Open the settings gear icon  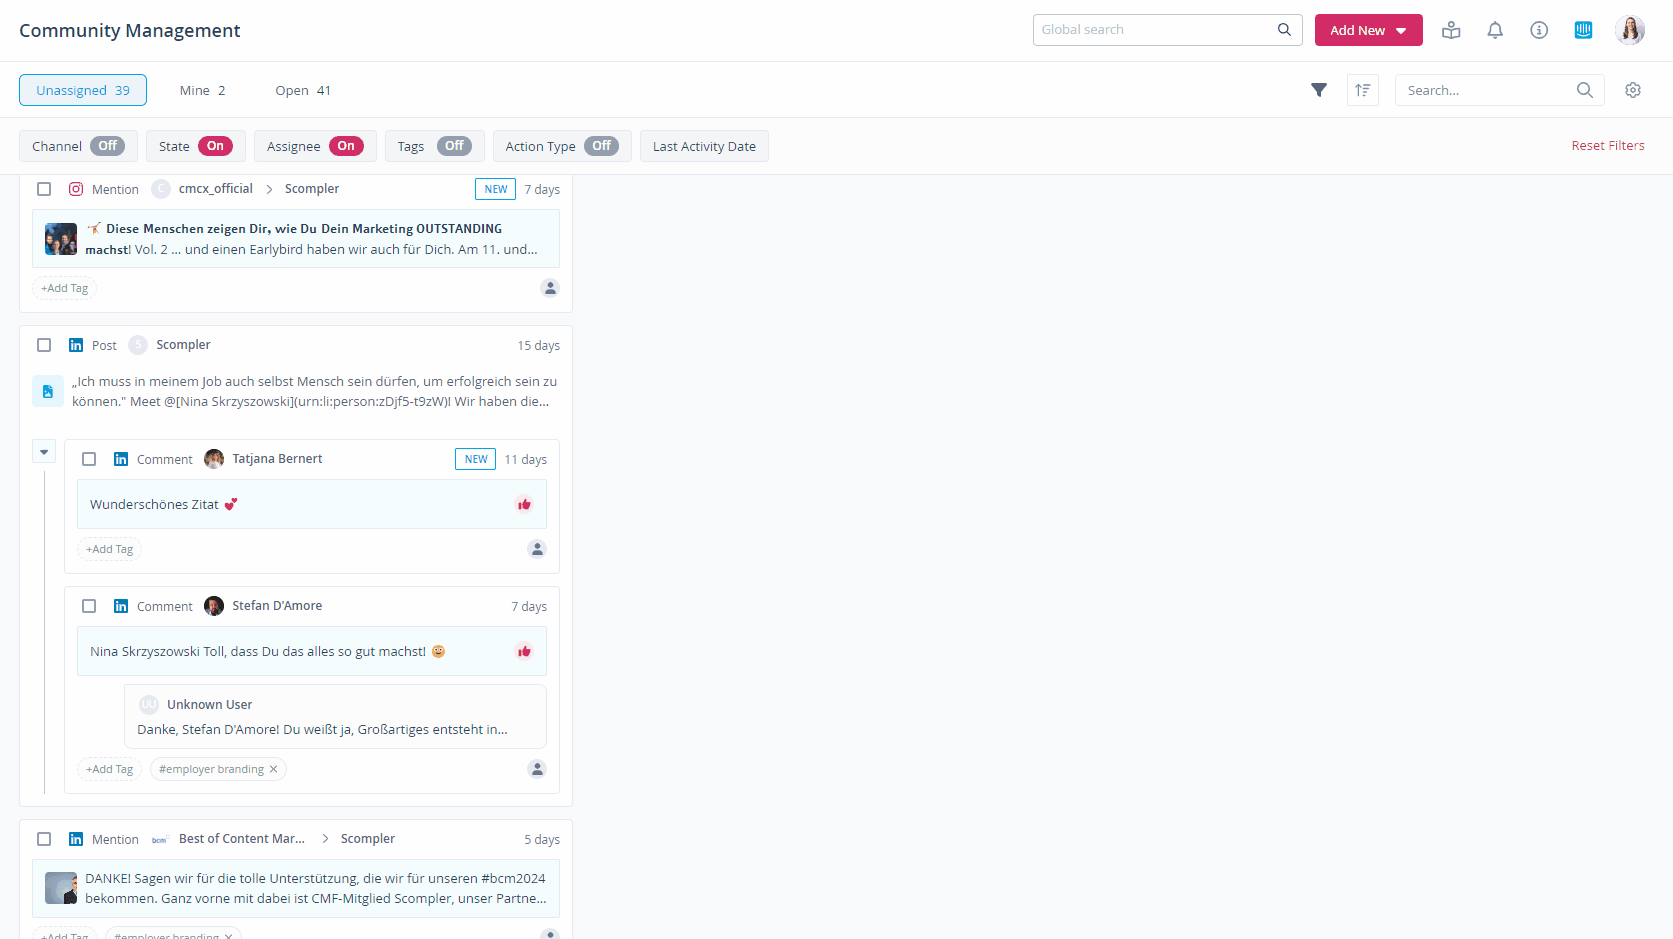tap(1633, 90)
